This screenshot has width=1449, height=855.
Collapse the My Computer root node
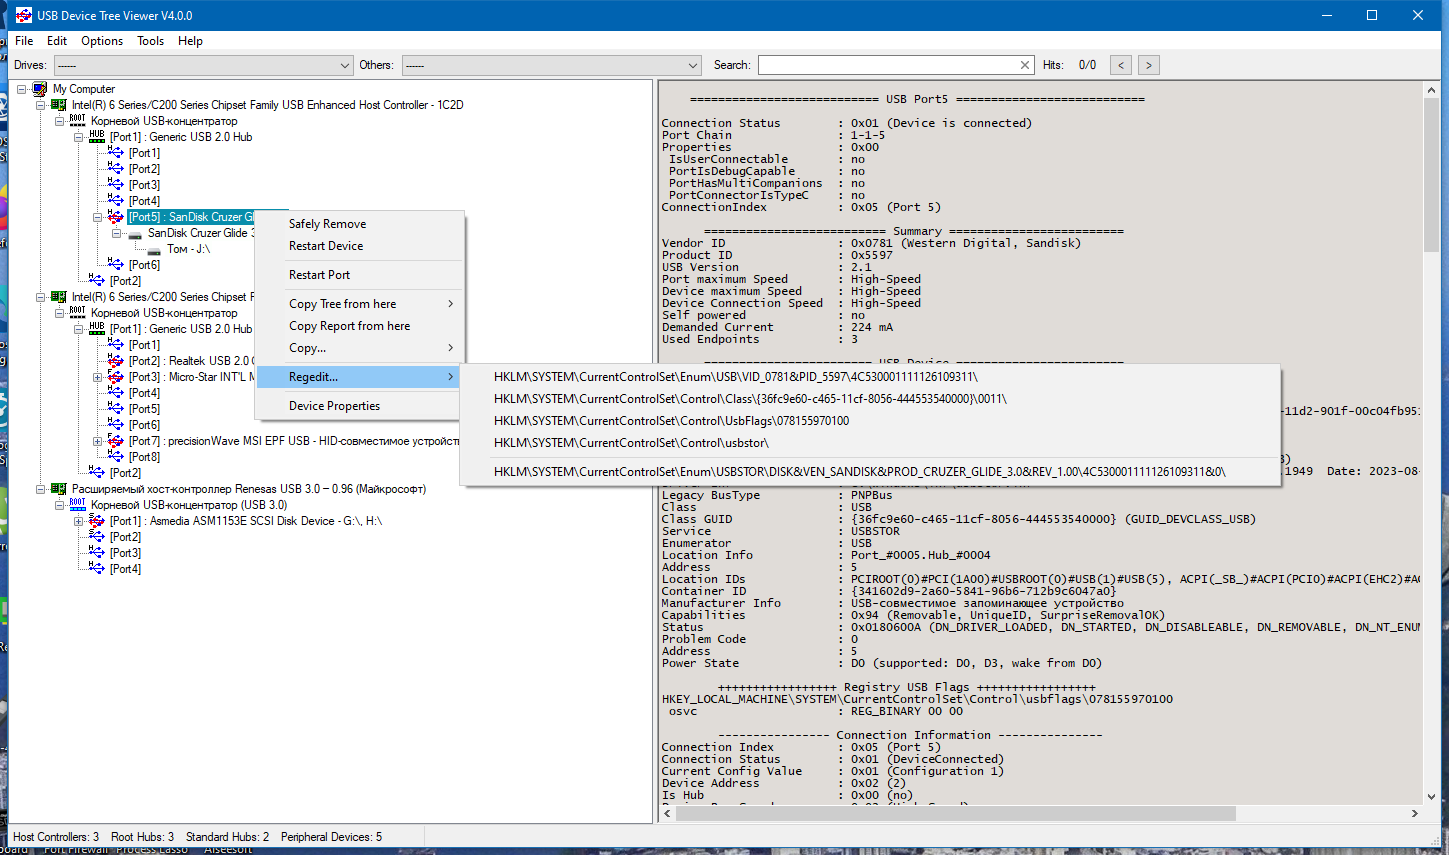click(22, 89)
